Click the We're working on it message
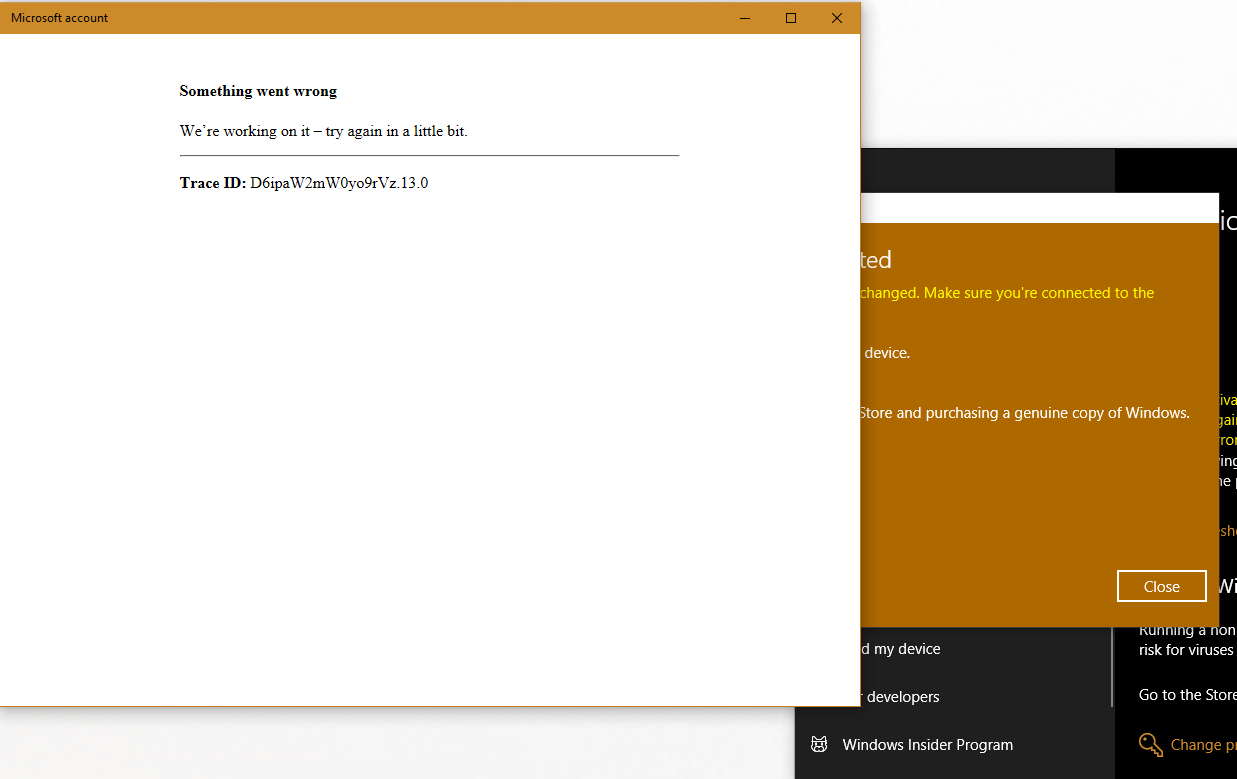Screen dimensions: 1237x779 coord(323,131)
